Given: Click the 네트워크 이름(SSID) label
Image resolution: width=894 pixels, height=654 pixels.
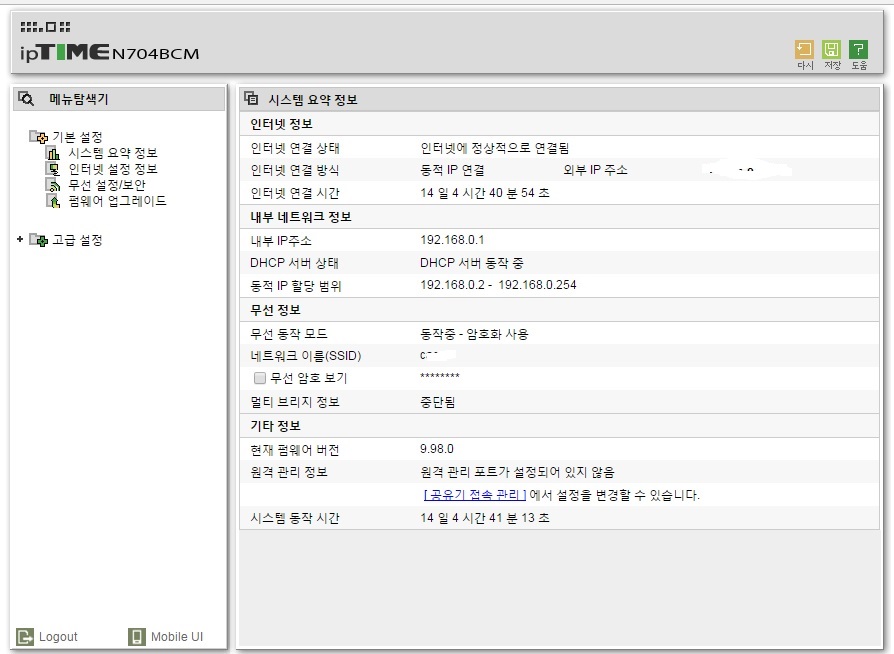Looking at the screenshot, I should (x=306, y=356).
